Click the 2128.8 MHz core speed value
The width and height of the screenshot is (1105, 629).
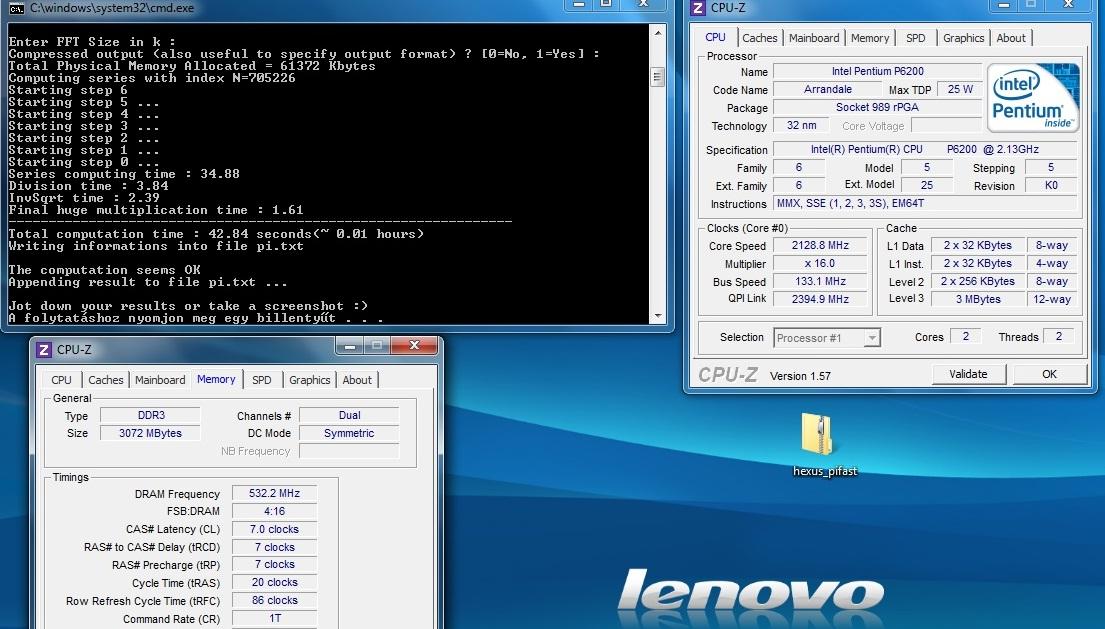820,245
